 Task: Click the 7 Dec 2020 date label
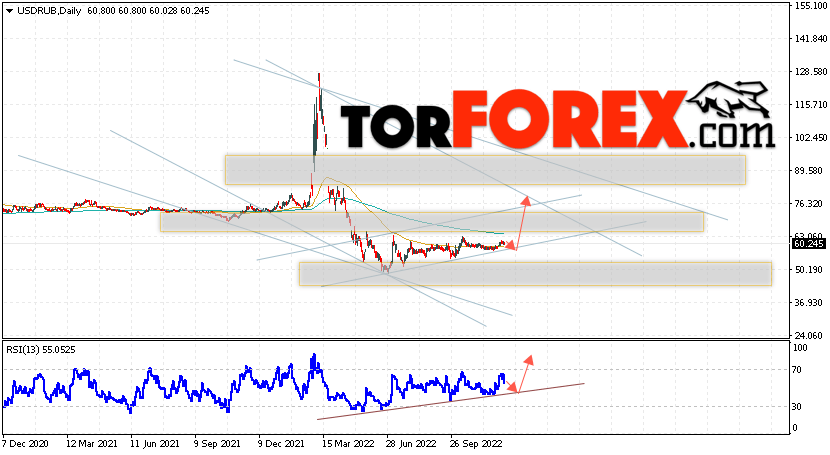(x=25, y=443)
